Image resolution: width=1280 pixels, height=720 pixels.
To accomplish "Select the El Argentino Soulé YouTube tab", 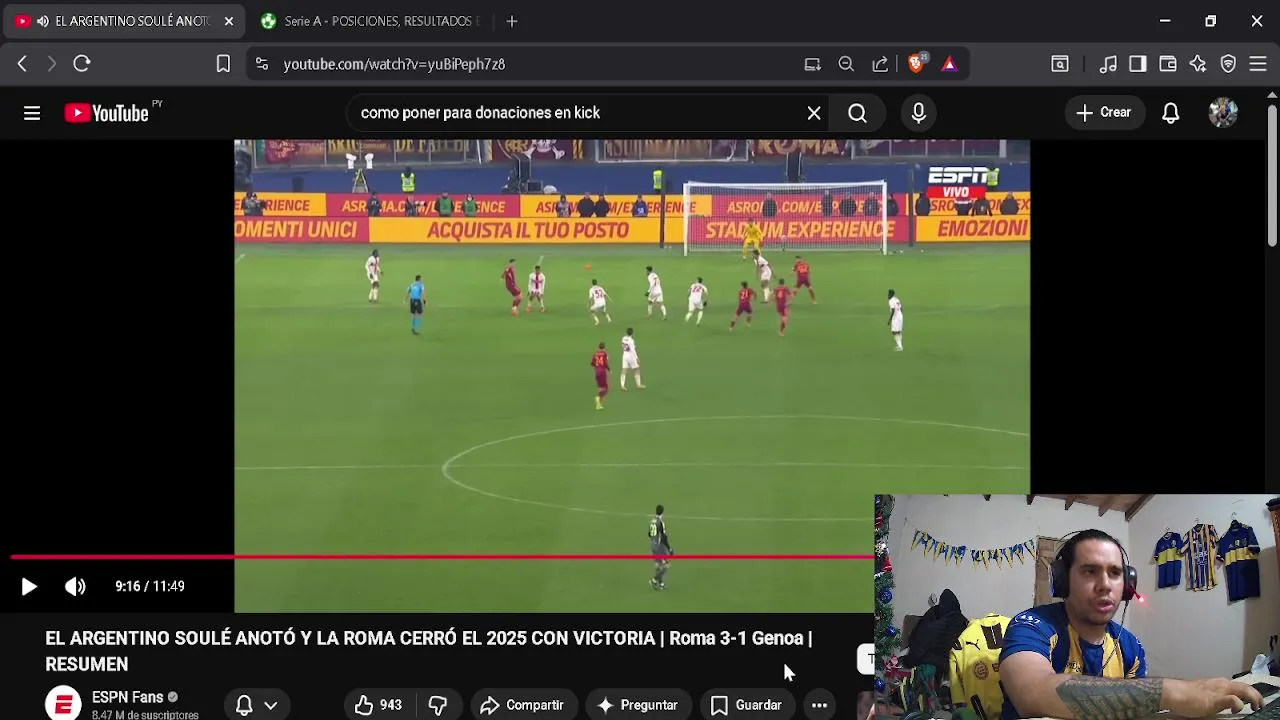I will [125, 21].
